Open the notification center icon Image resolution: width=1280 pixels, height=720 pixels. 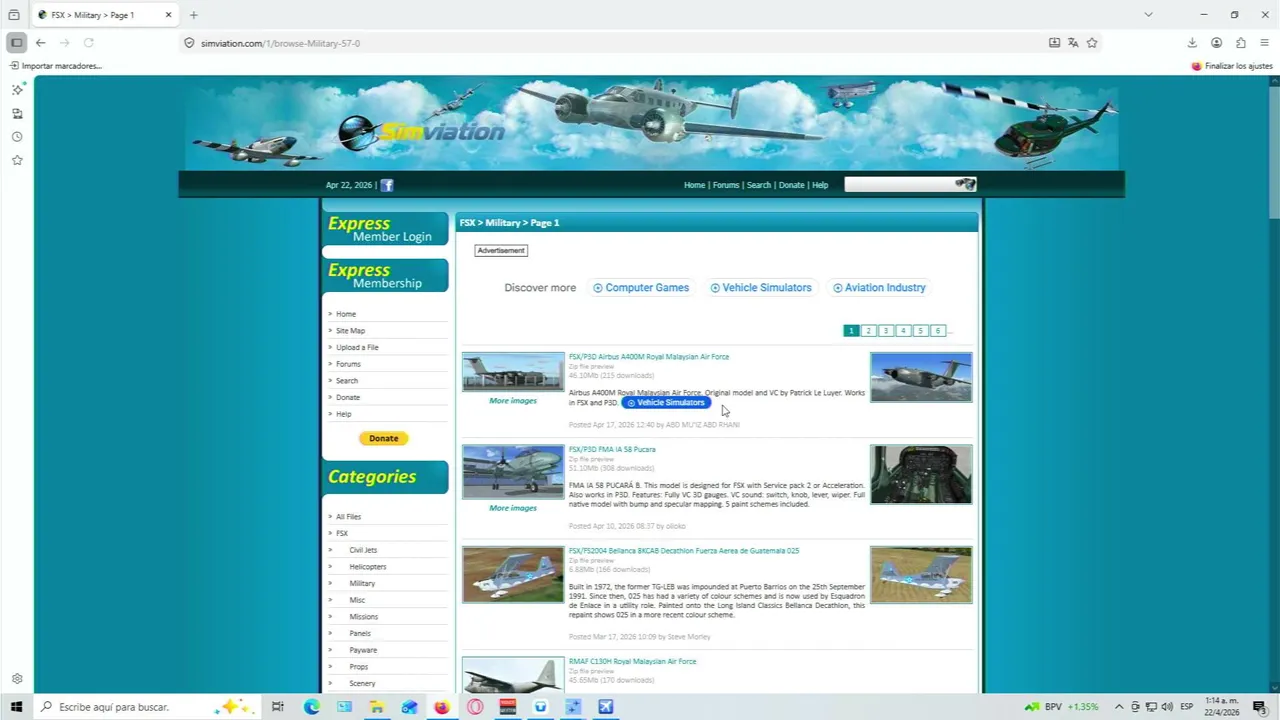[1259, 707]
